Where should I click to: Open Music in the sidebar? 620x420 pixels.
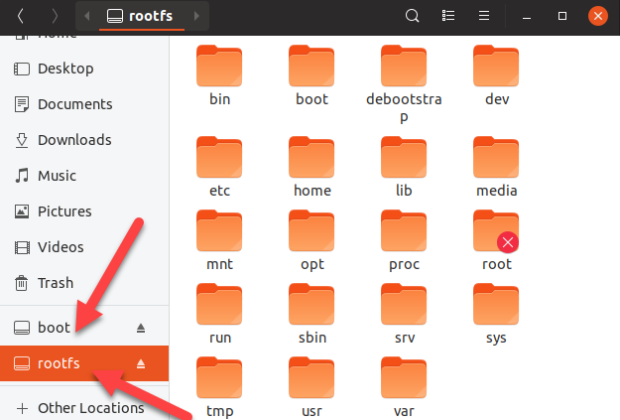[x=84, y=176]
